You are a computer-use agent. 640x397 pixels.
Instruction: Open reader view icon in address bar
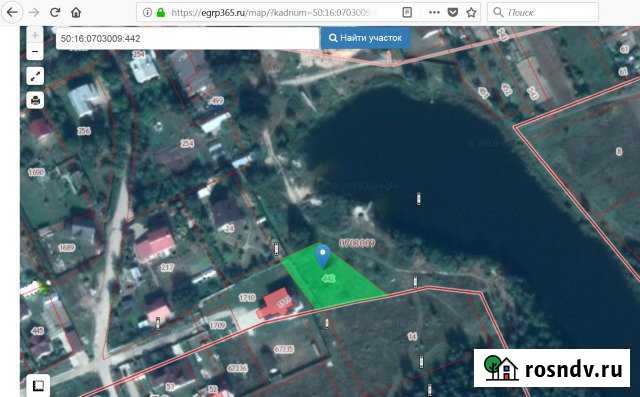pos(407,12)
